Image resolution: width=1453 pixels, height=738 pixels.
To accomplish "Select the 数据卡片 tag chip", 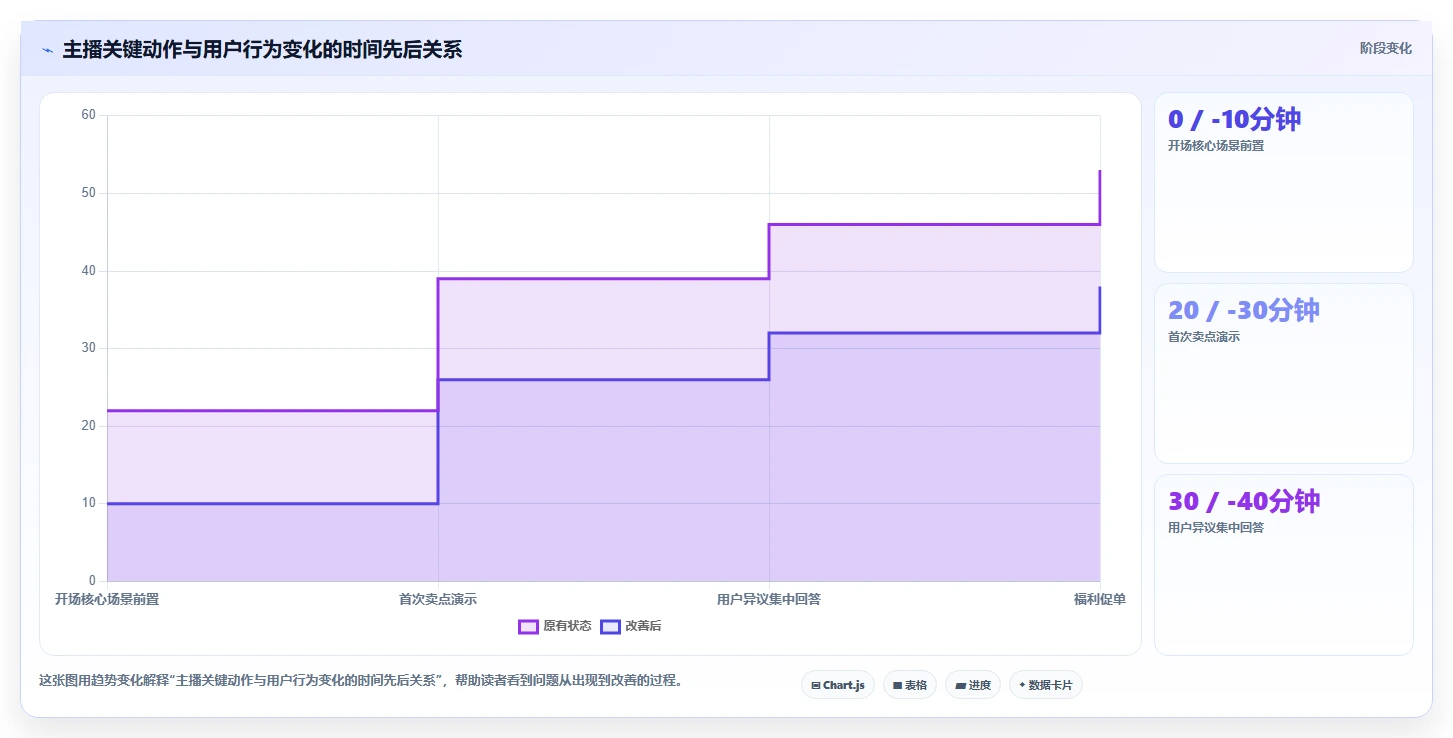I will pos(1046,685).
